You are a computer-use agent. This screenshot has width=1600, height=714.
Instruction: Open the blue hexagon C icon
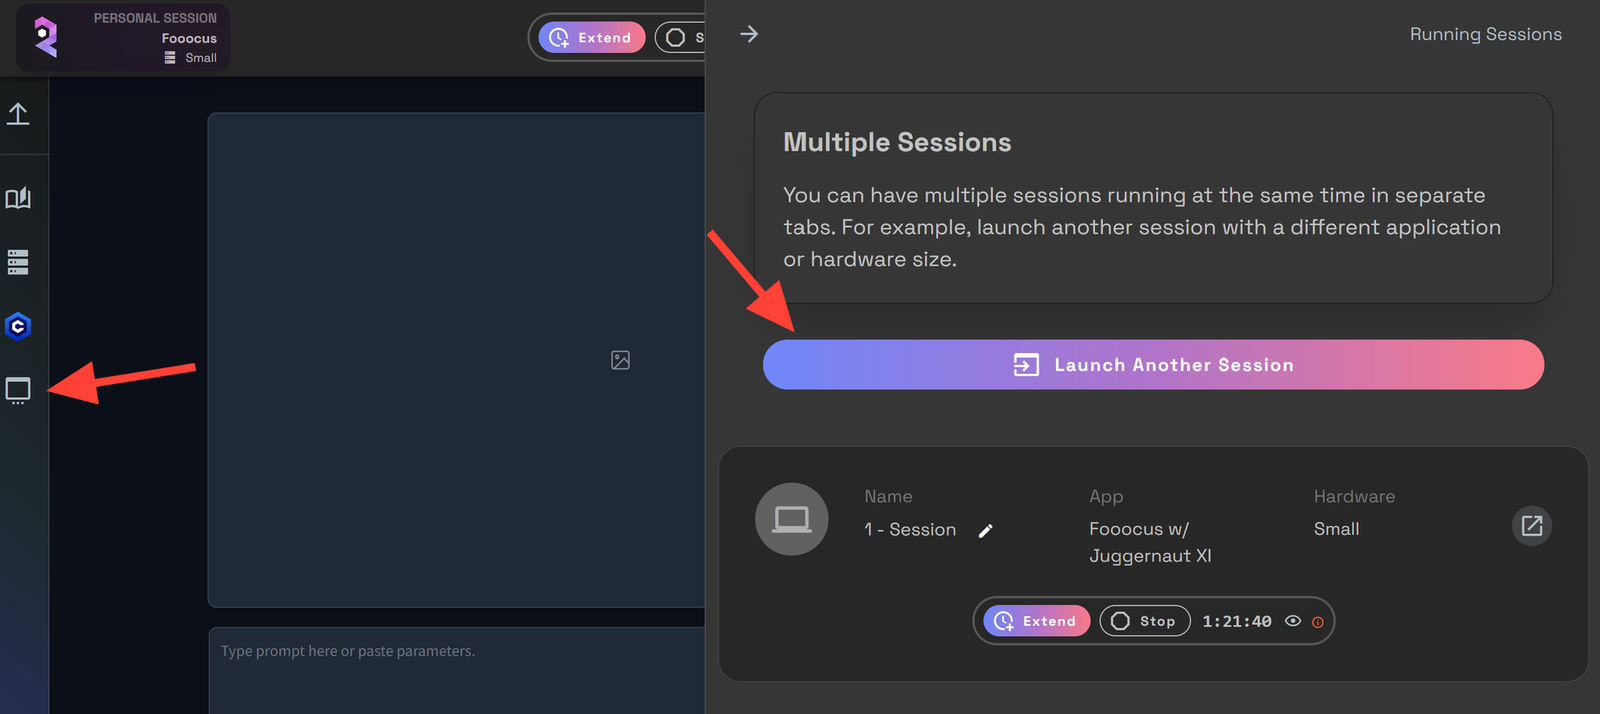(18, 326)
